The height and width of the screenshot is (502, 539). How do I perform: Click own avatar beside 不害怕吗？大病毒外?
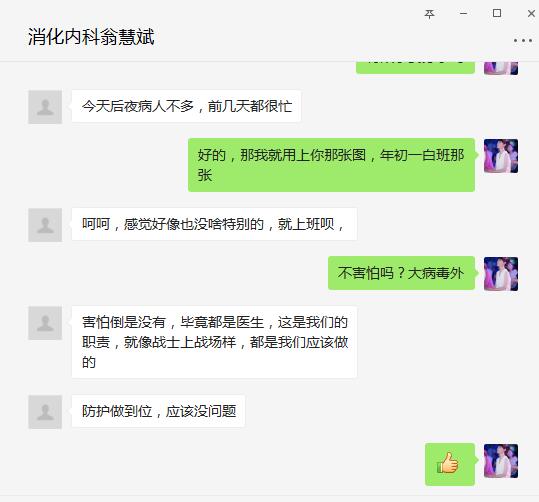click(x=501, y=274)
